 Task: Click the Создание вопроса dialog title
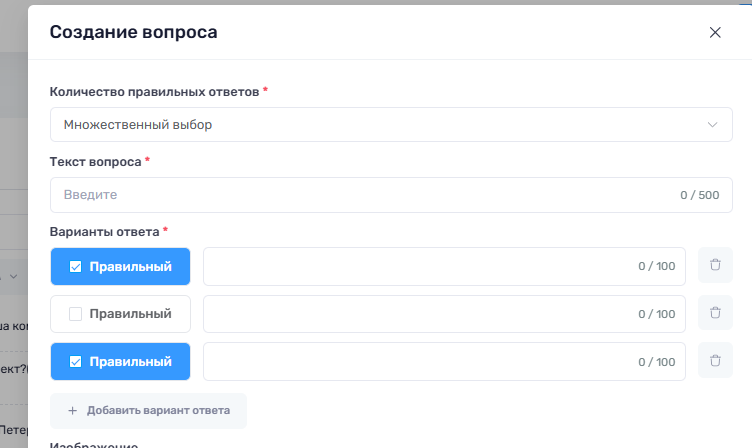click(133, 32)
